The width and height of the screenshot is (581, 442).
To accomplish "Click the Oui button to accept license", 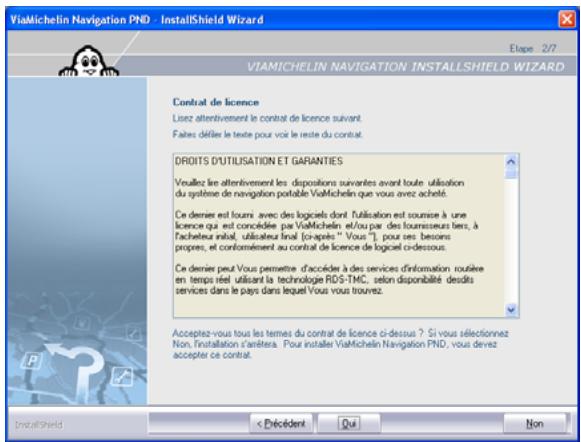I will [x=349, y=423].
